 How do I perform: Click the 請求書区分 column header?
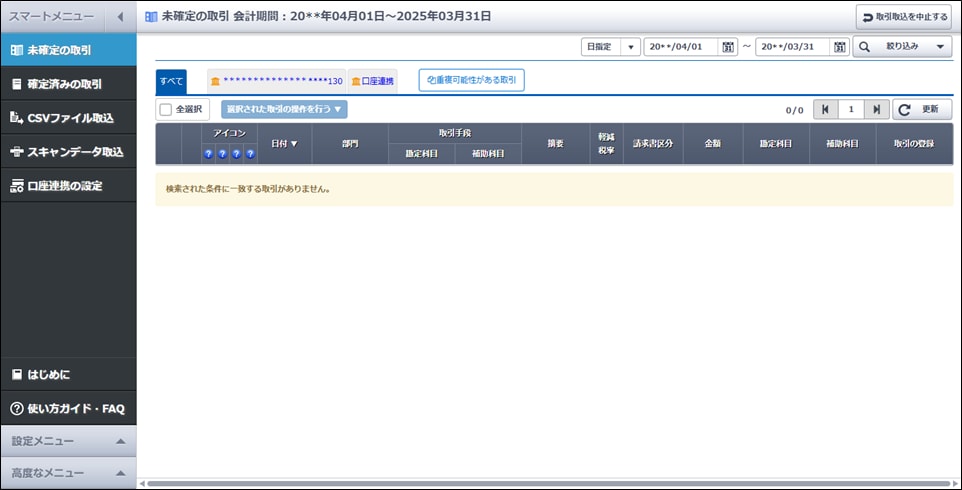pyautogui.click(x=653, y=144)
